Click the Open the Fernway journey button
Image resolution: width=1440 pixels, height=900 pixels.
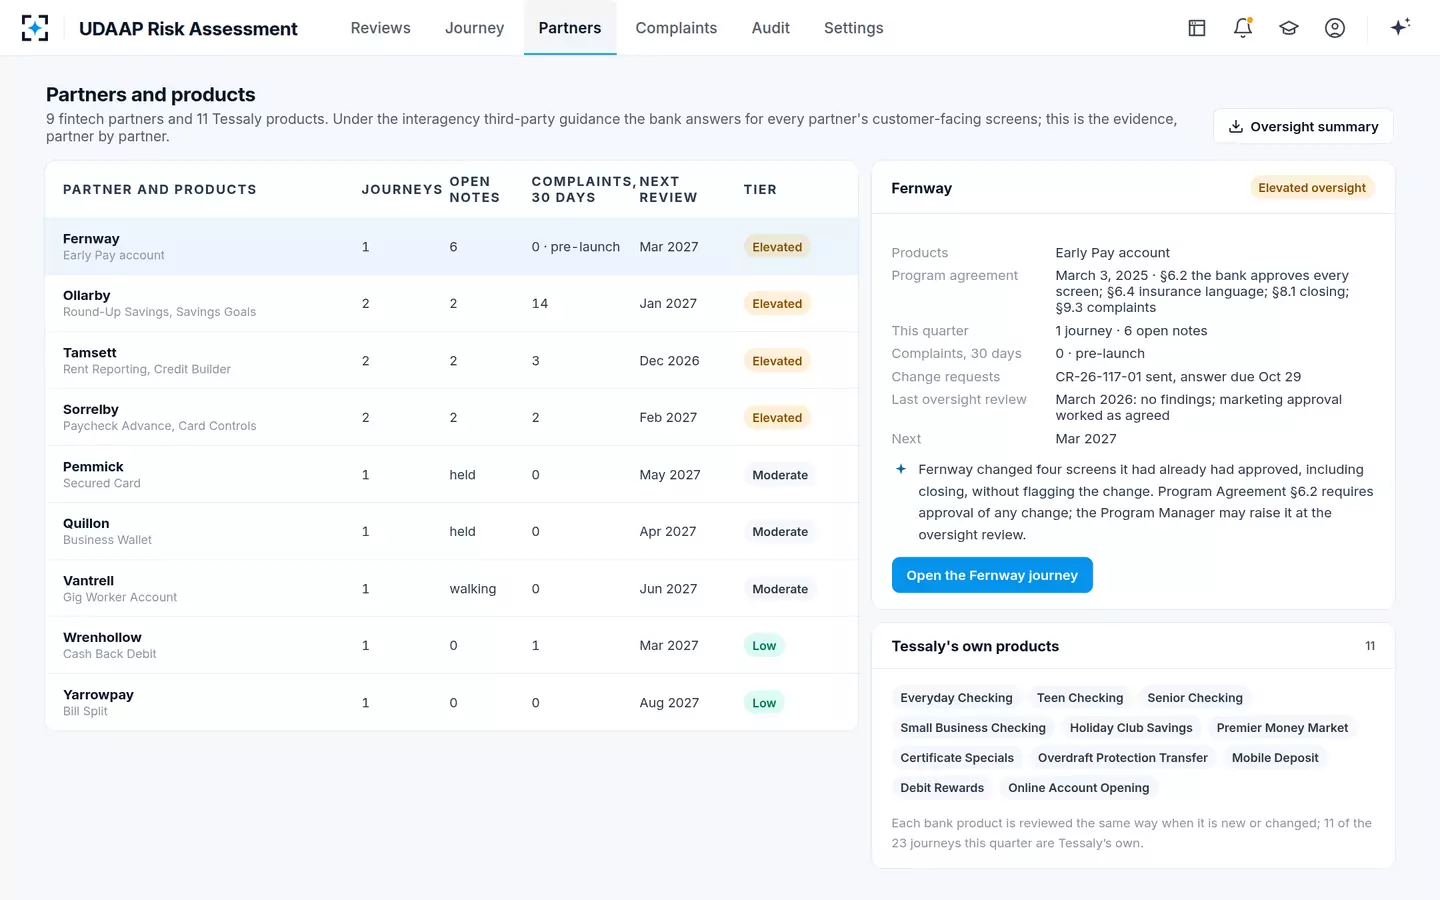coord(992,575)
